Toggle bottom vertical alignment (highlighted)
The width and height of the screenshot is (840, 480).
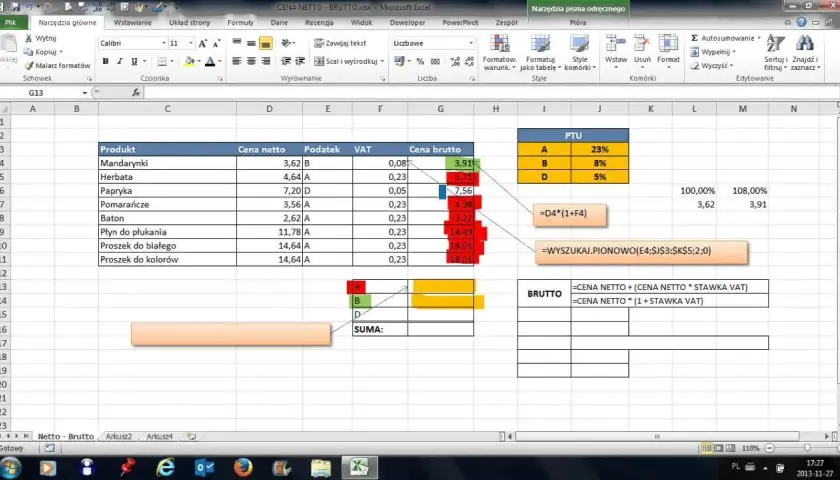tap(266, 43)
